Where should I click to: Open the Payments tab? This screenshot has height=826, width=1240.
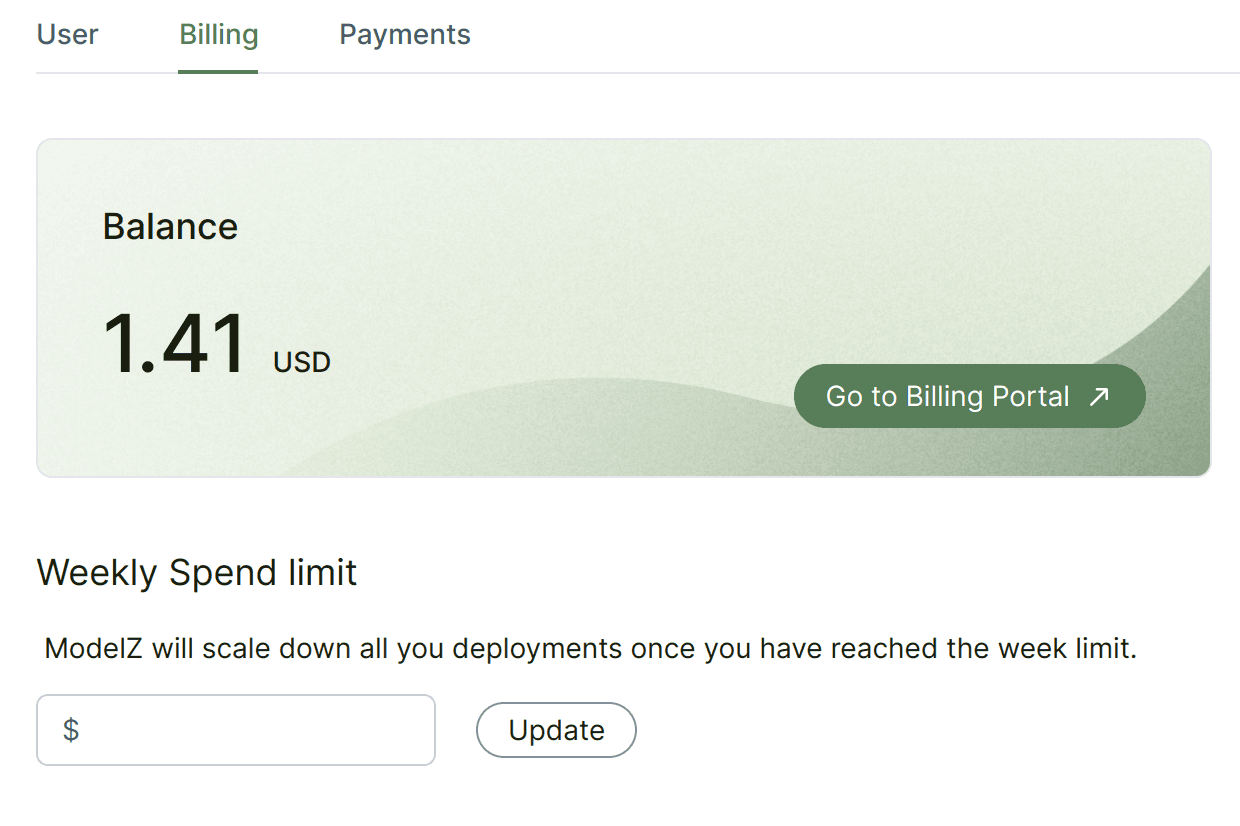pos(405,35)
